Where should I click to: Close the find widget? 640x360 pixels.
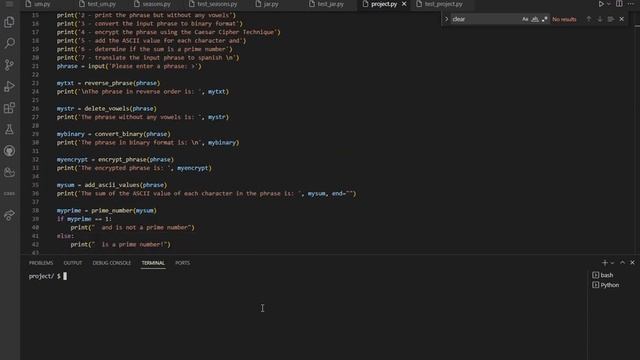[622, 19]
